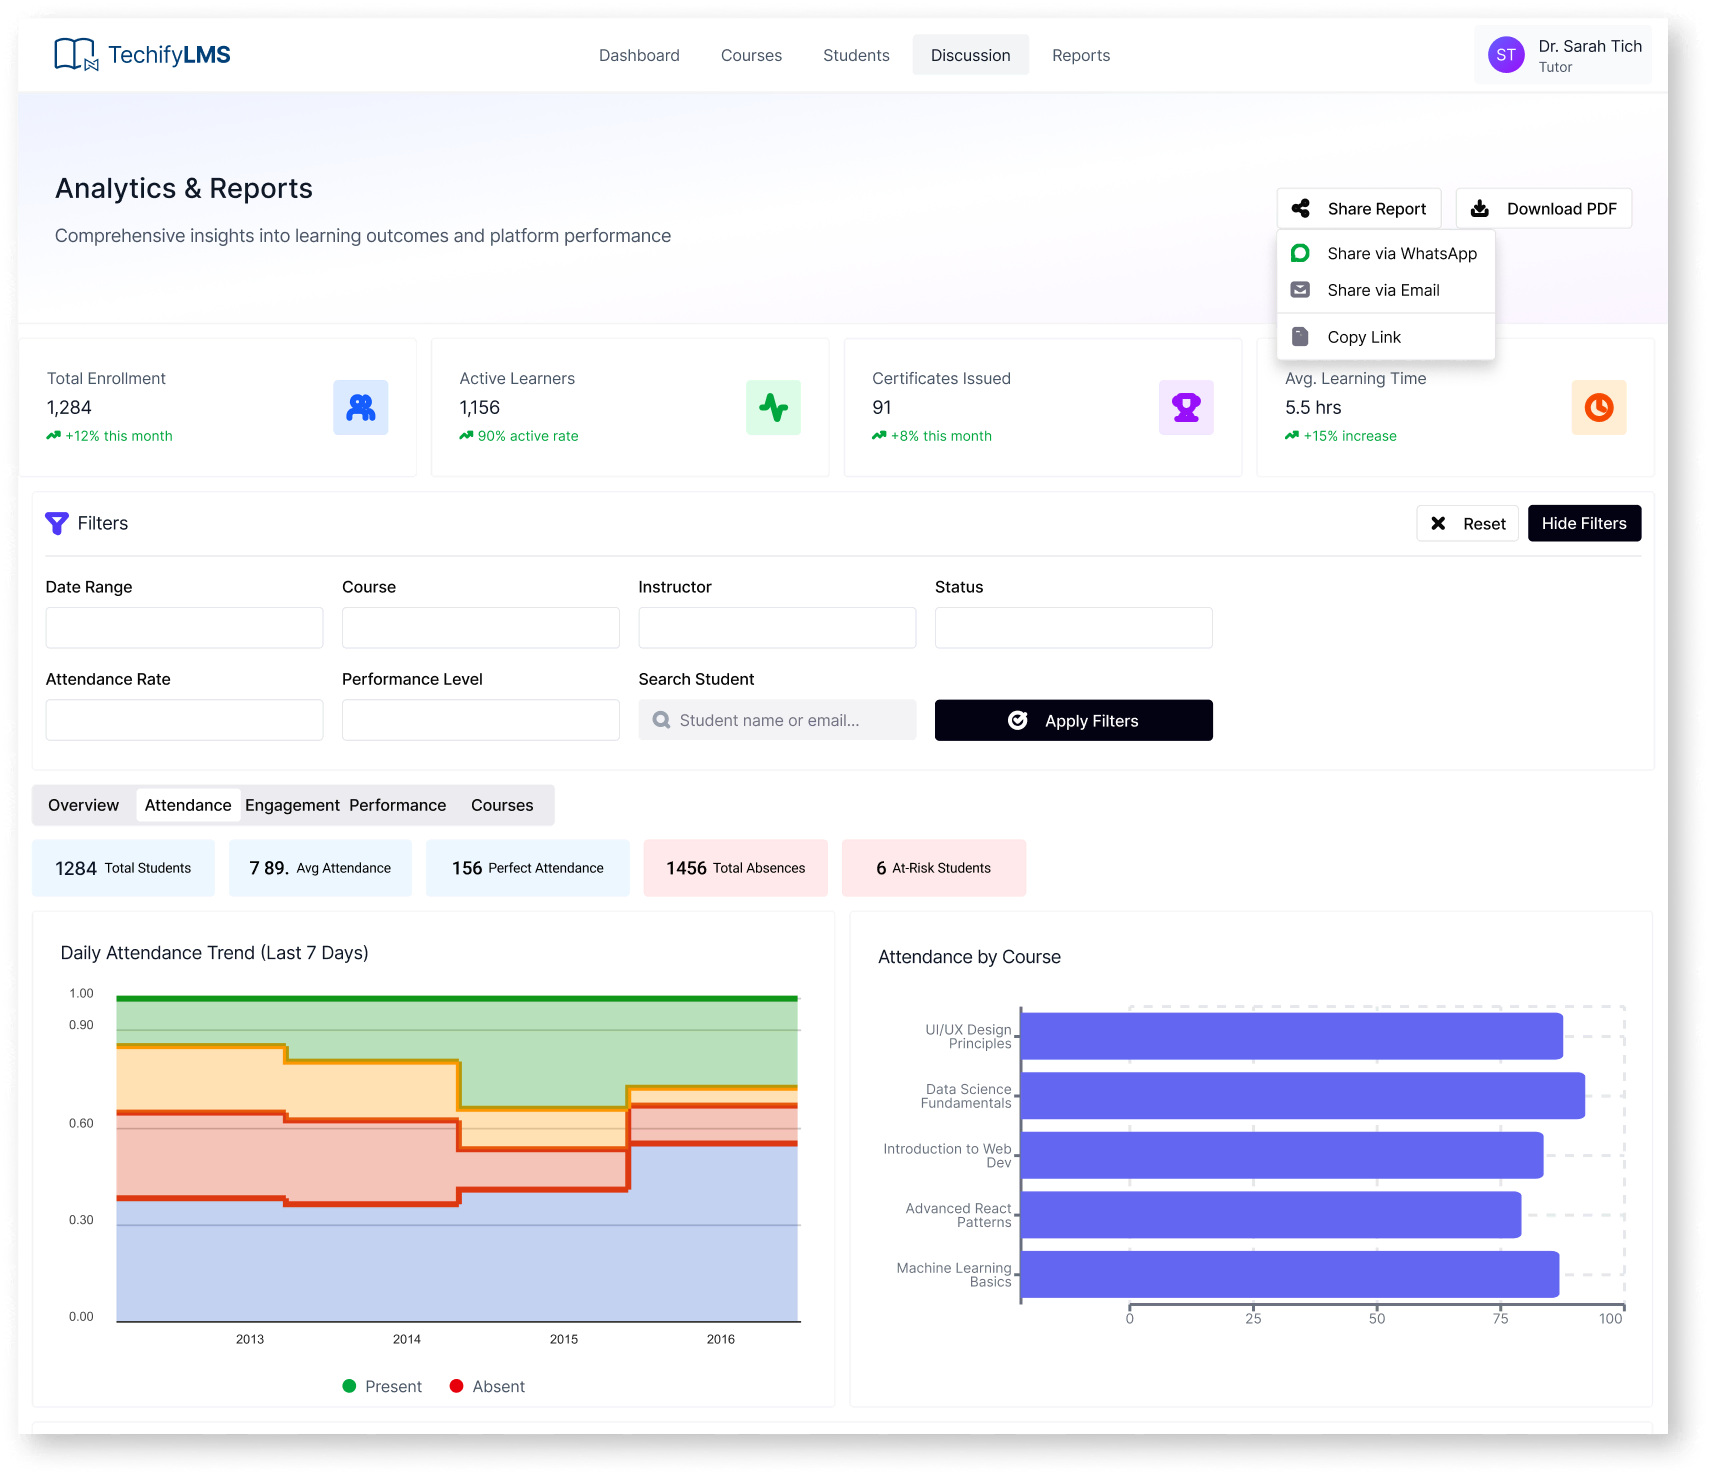This screenshot has height=1476, width=1710.
Task: Click the TechifyLMS book logo icon
Action: pos(75,54)
